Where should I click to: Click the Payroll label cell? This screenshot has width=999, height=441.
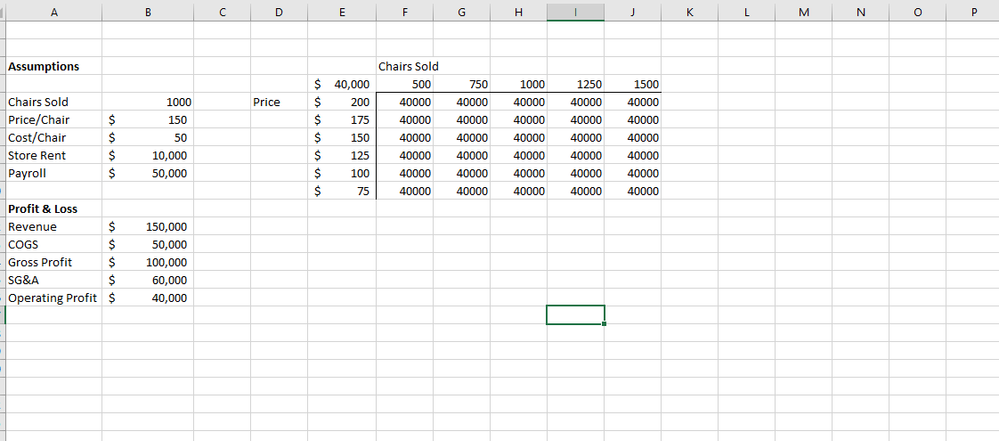click(x=54, y=173)
